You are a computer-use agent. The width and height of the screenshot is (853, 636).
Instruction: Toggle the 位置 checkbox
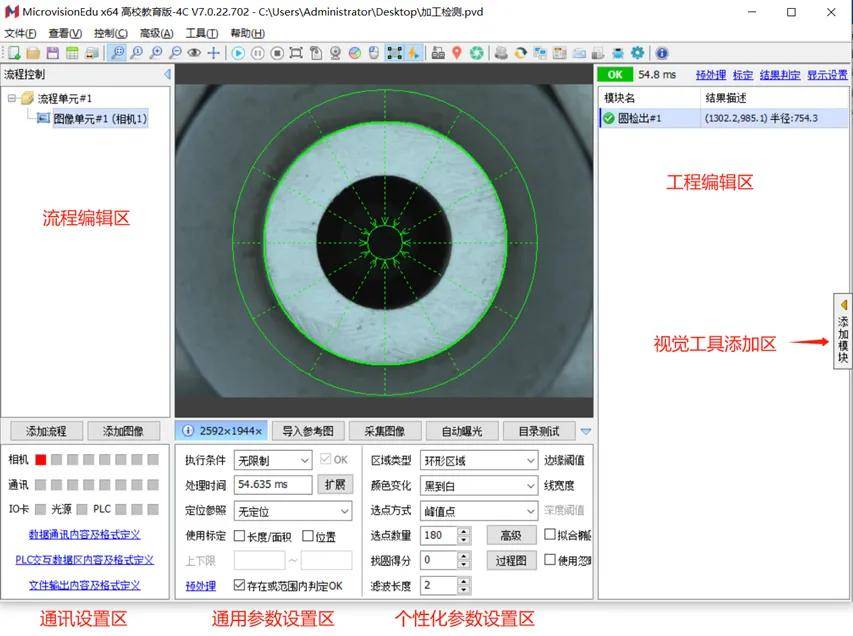click(x=307, y=536)
